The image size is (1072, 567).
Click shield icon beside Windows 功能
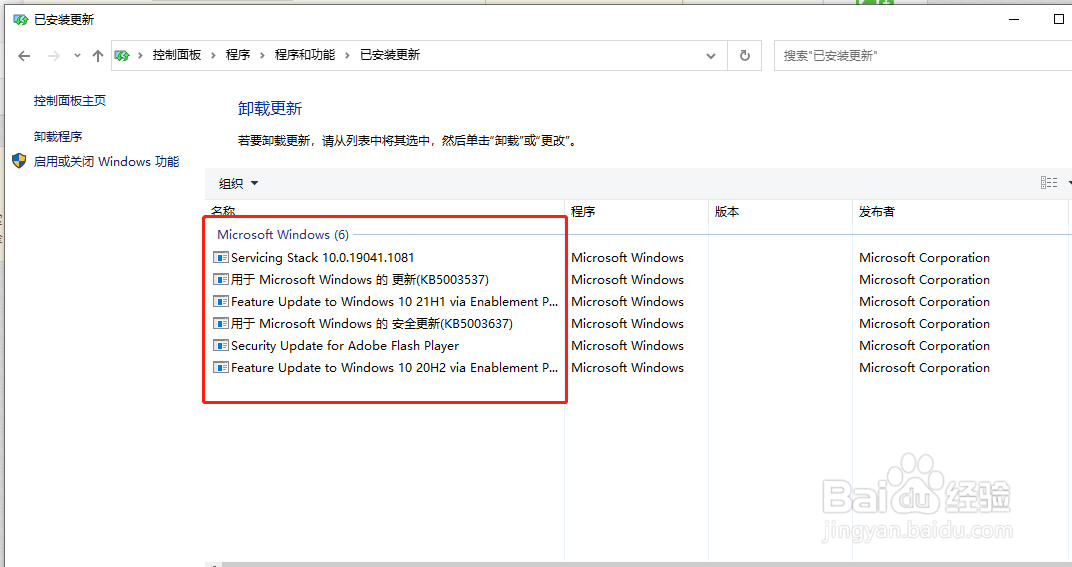click(19, 161)
